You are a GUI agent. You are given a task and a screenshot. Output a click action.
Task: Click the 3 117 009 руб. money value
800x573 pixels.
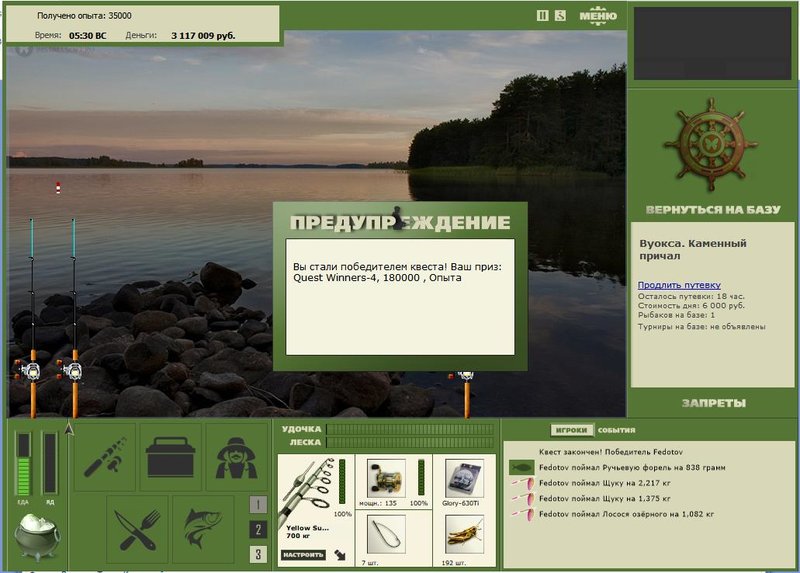[x=203, y=36]
